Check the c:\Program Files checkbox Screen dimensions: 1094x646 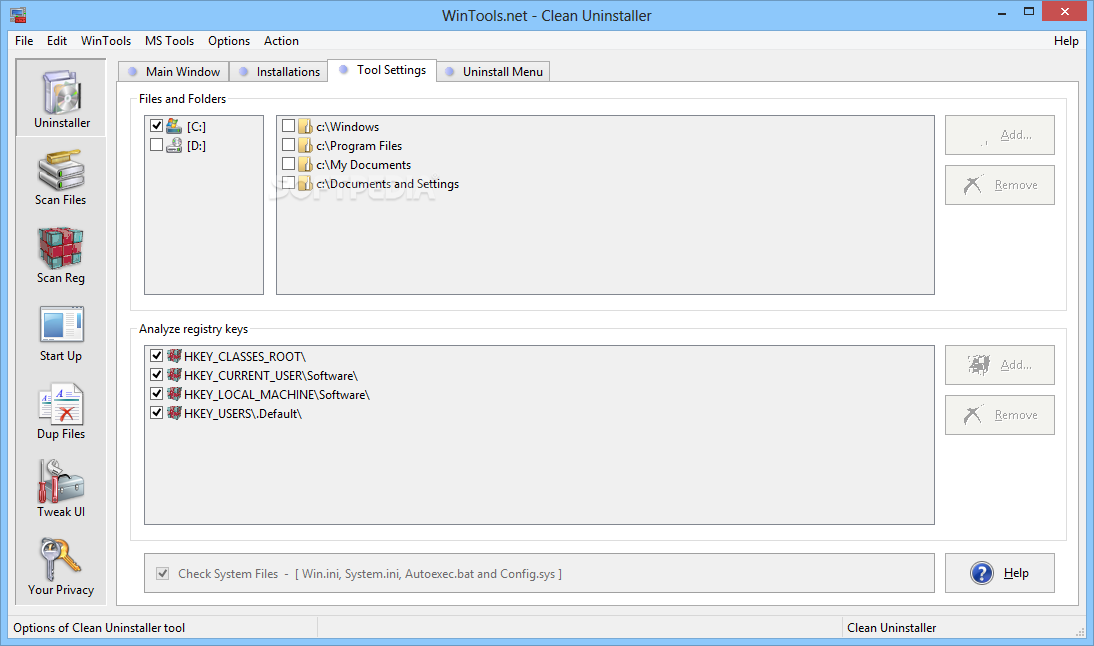[288, 144]
